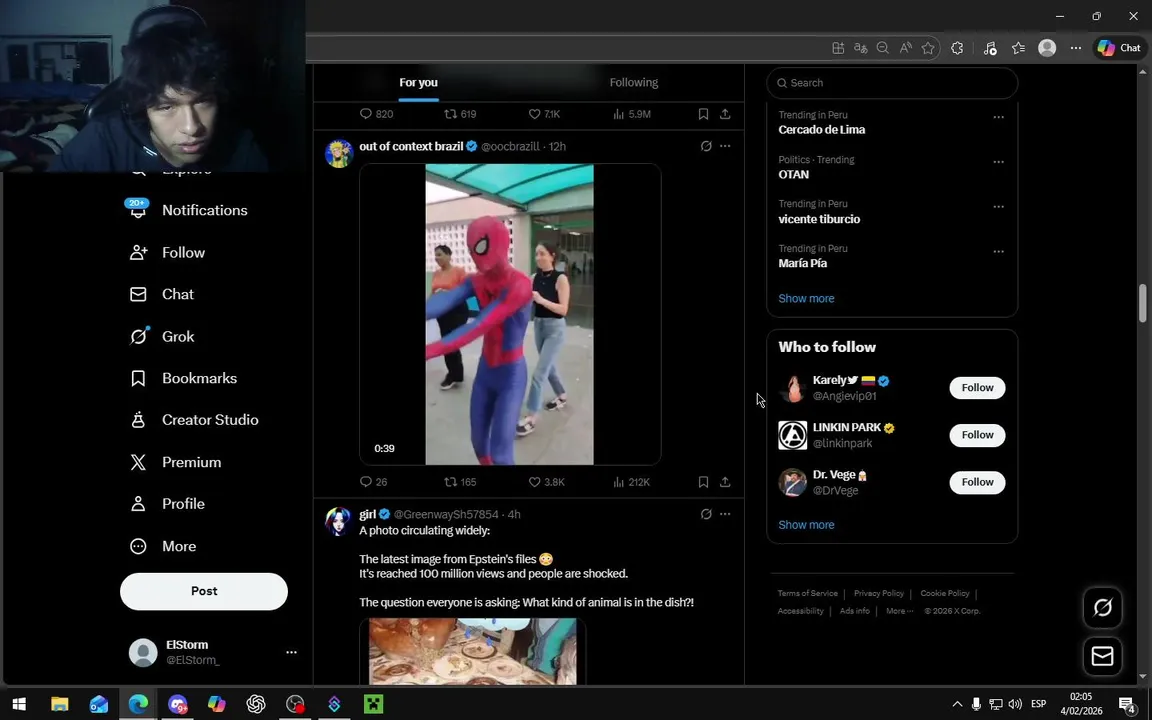Go to Profile page
This screenshot has width=1152, height=720.
pyautogui.click(x=168, y=504)
